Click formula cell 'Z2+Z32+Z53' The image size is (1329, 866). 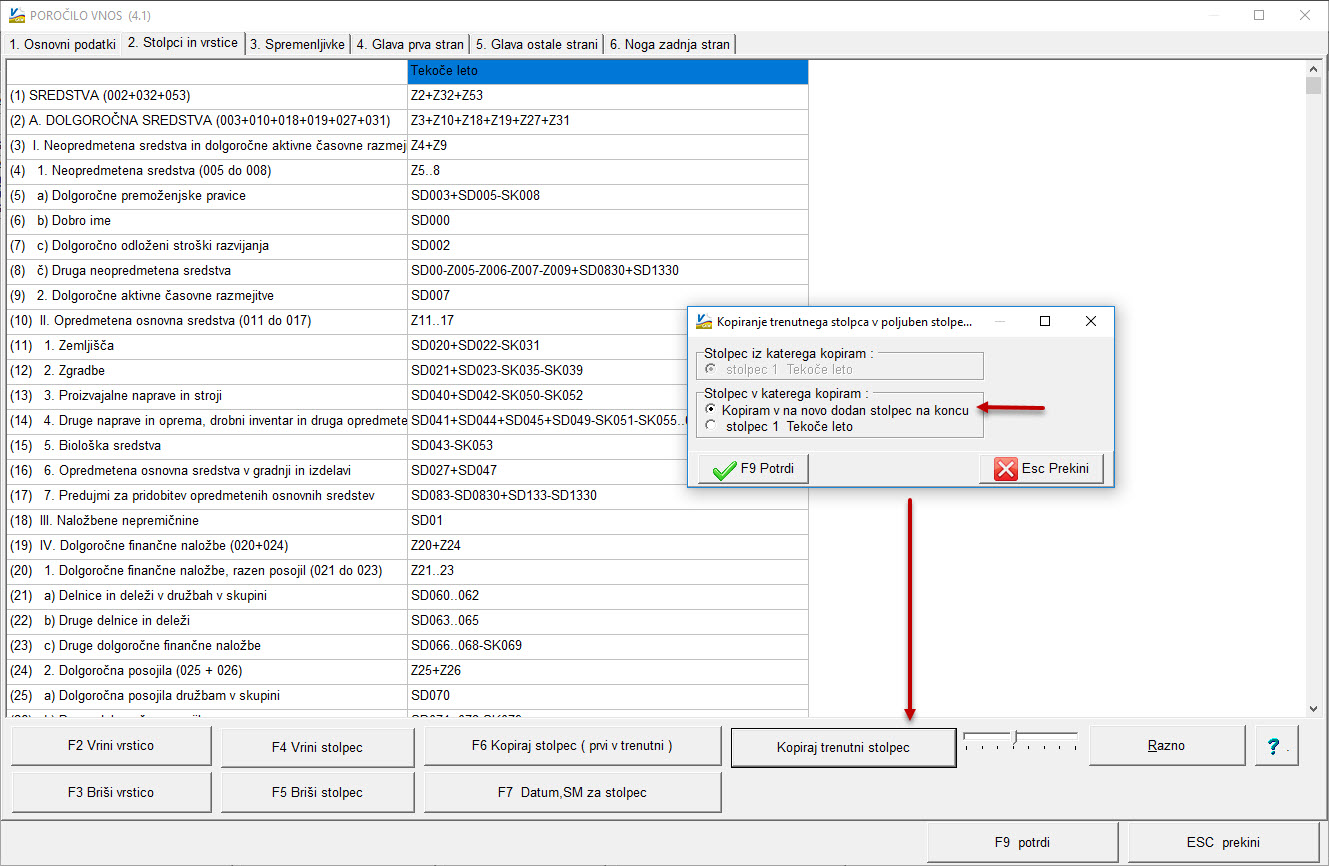[x=608, y=96]
